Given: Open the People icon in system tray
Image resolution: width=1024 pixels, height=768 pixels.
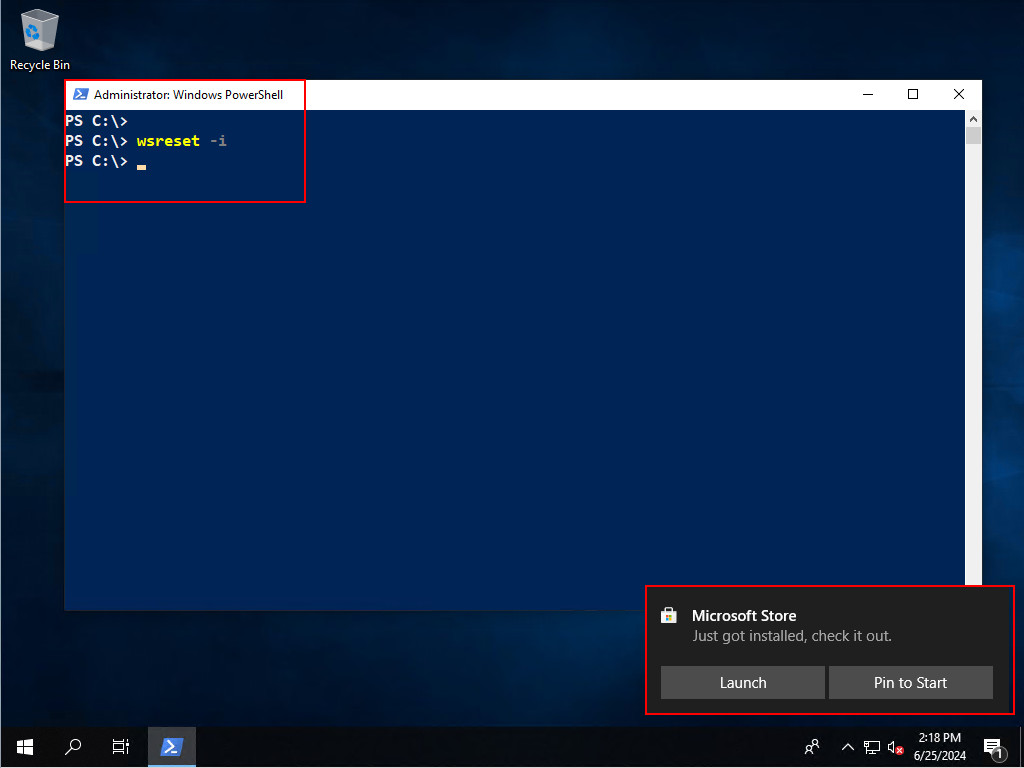Looking at the screenshot, I should coord(812,747).
